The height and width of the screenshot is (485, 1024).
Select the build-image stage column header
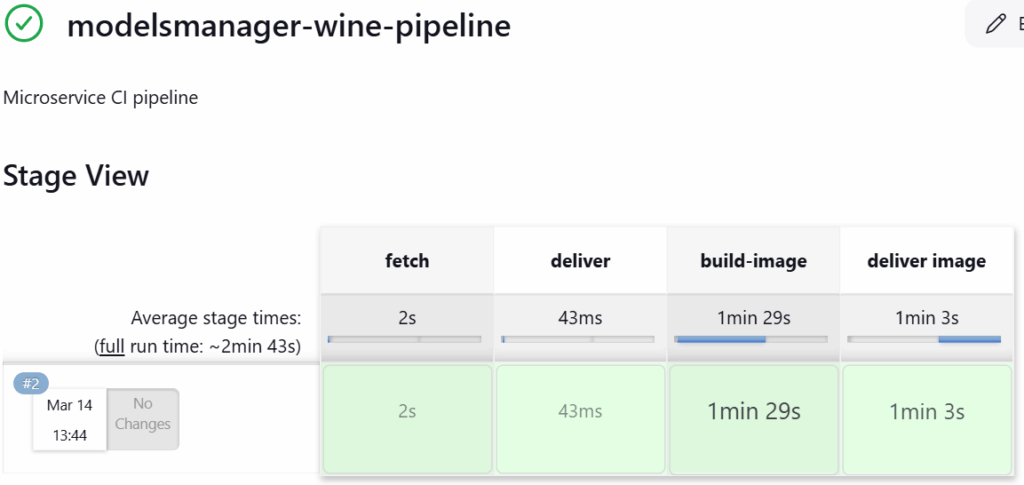(x=753, y=261)
